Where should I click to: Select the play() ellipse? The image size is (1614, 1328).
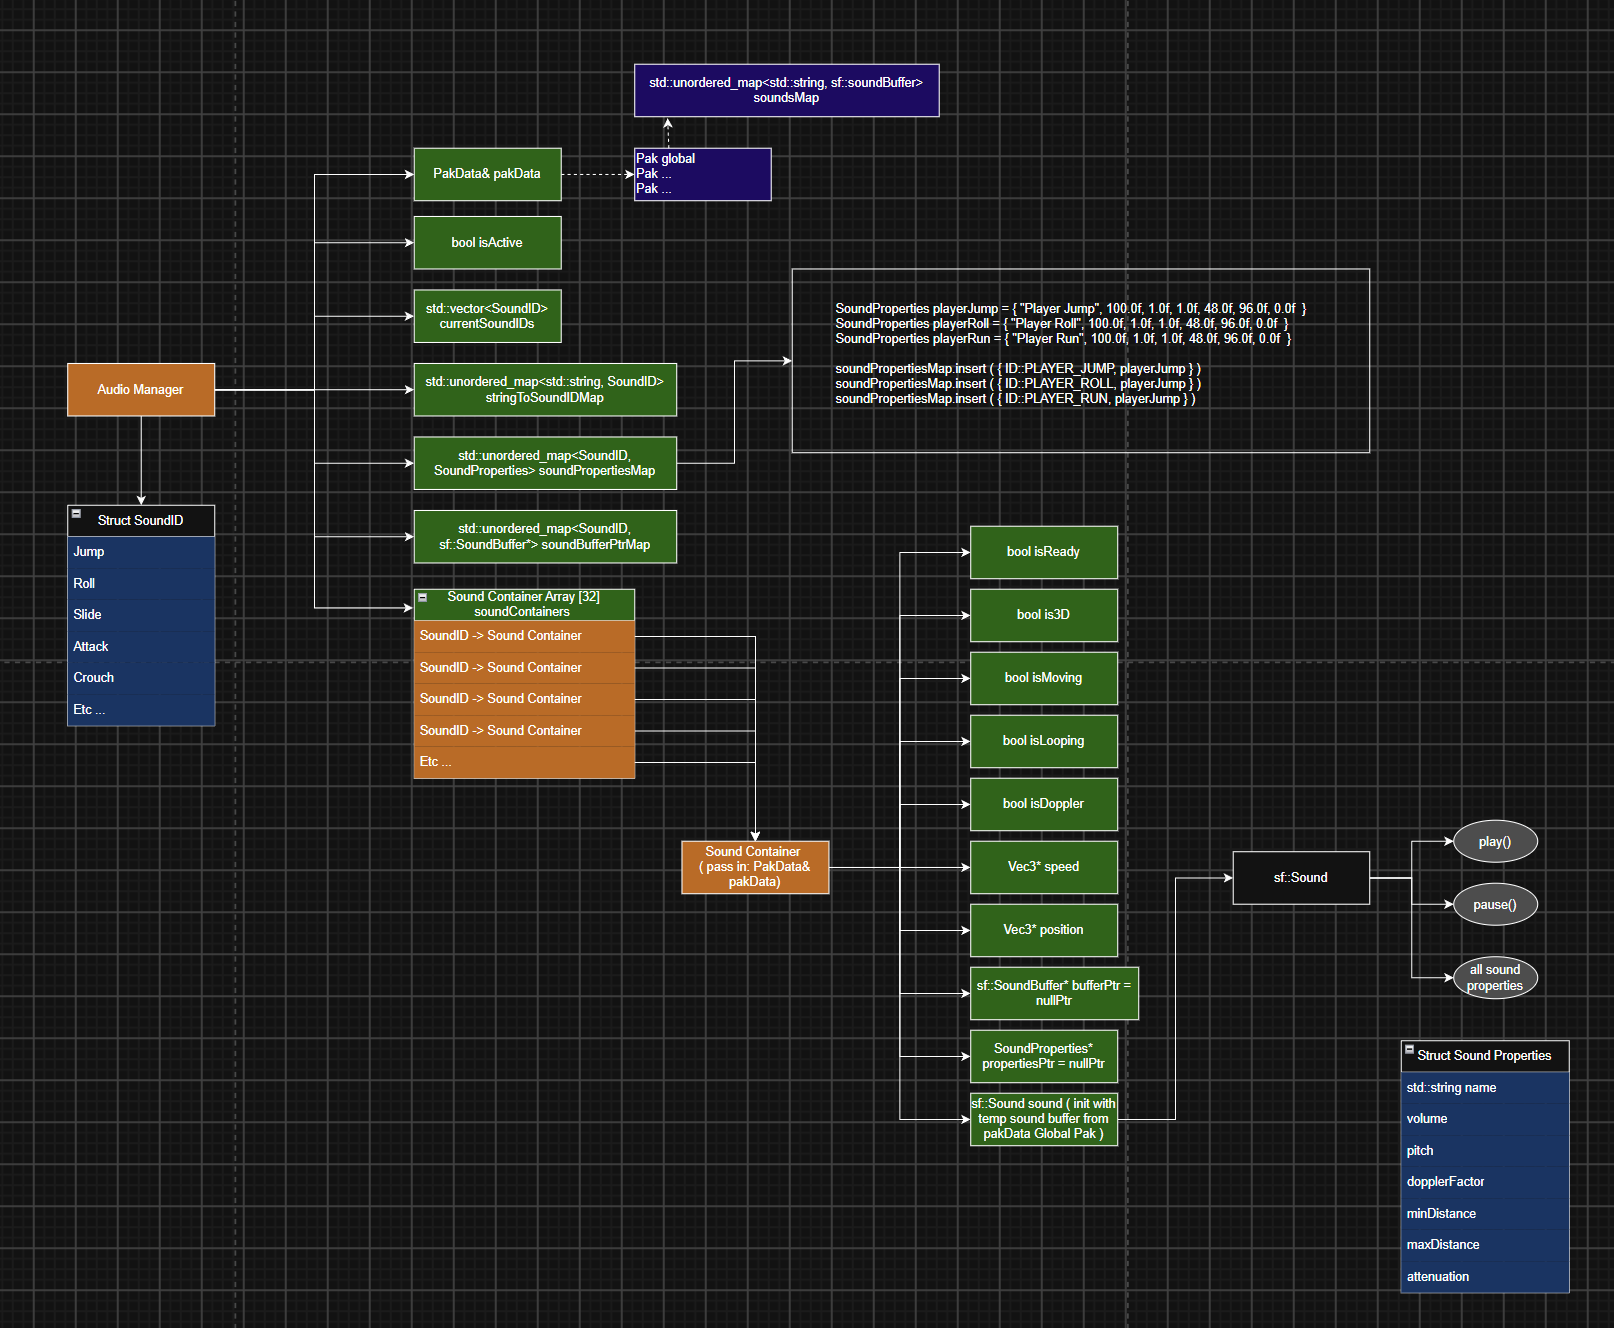[x=1495, y=842]
